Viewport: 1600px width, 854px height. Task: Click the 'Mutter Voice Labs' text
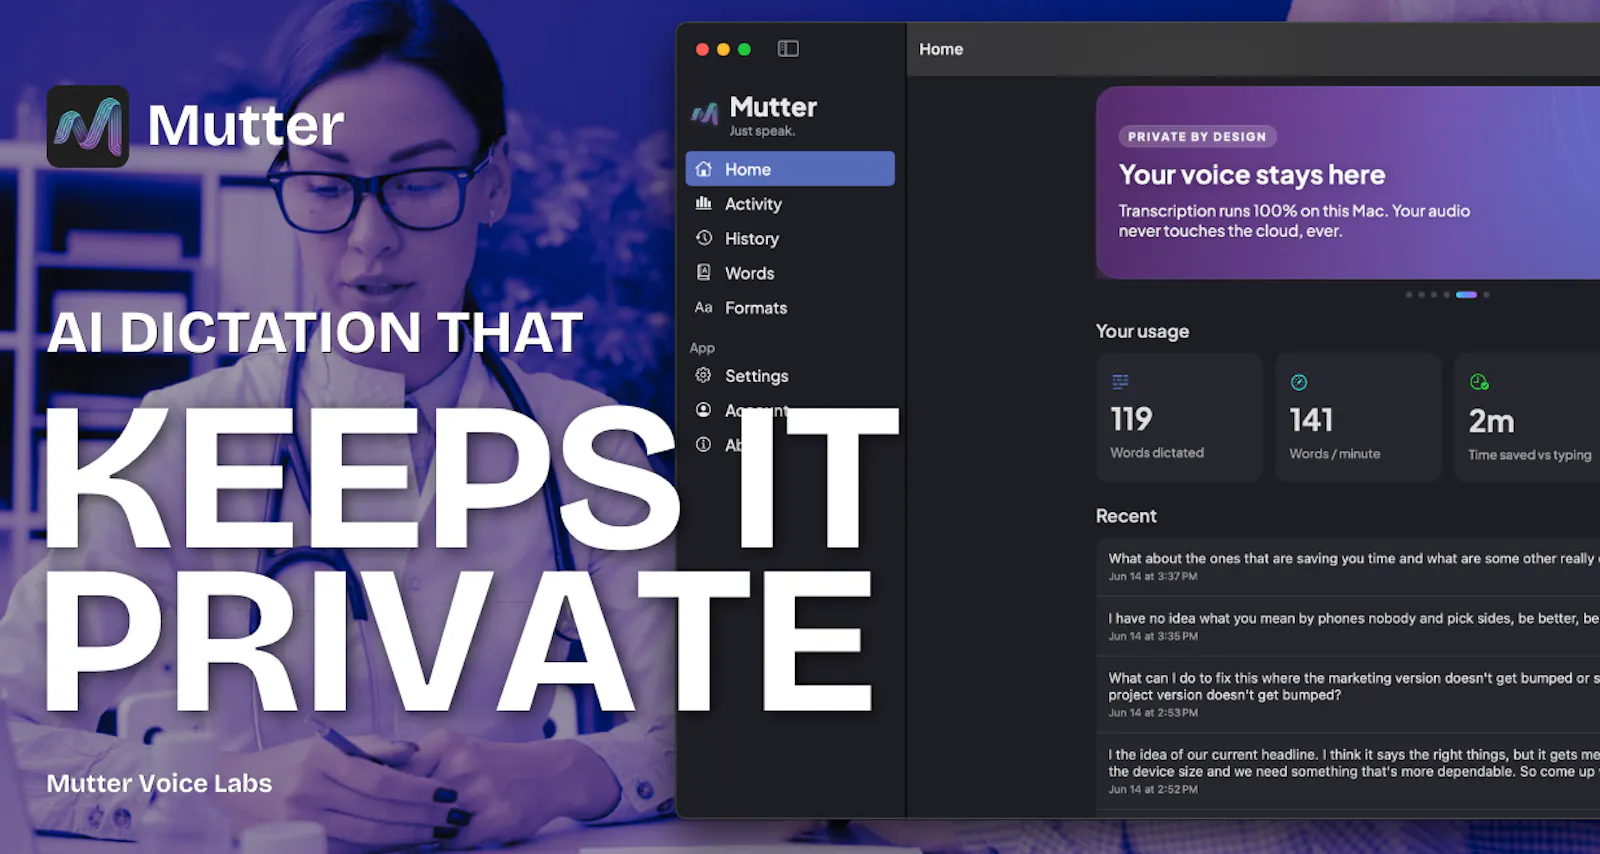point(159,783)
